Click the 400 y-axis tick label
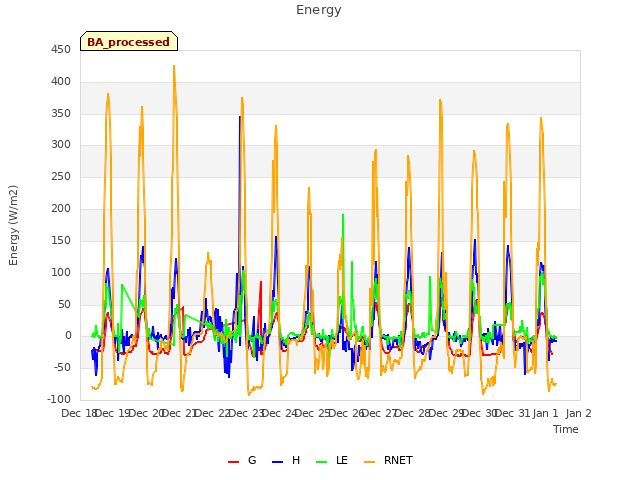The height and width of the screenshot is (480, 640). pos(61,82)
